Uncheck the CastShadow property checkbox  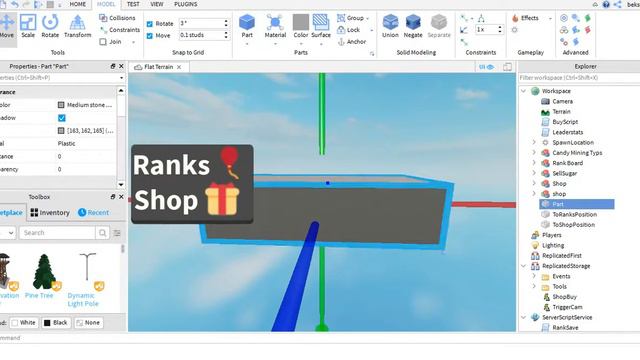point(62,118)
